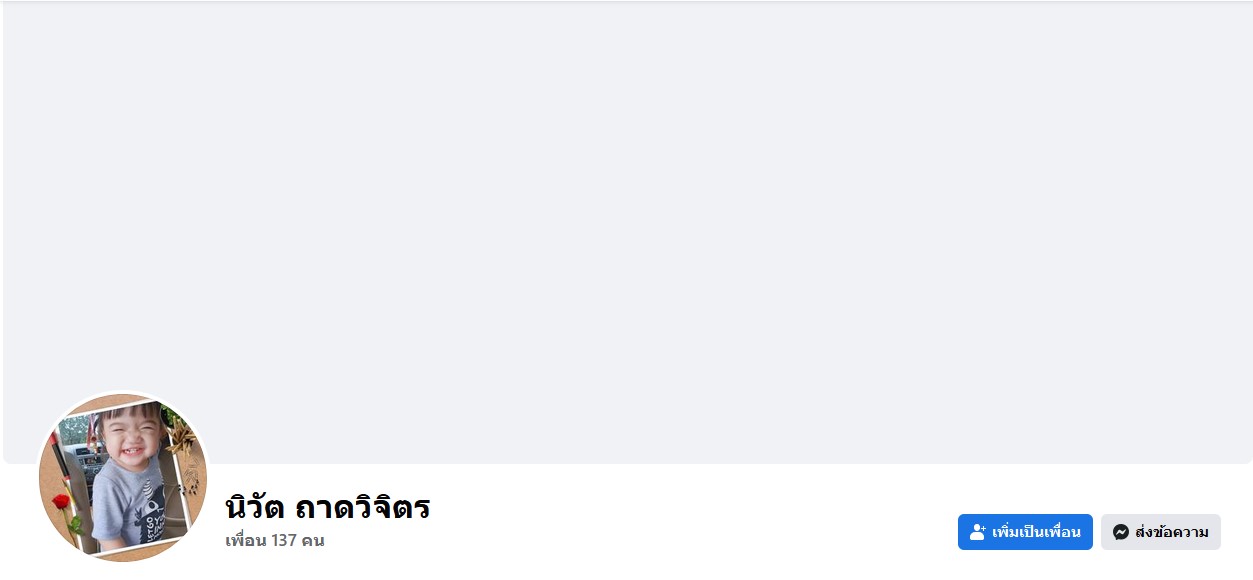
Task: Click the gray Messenger message button
Action: 1161,532
